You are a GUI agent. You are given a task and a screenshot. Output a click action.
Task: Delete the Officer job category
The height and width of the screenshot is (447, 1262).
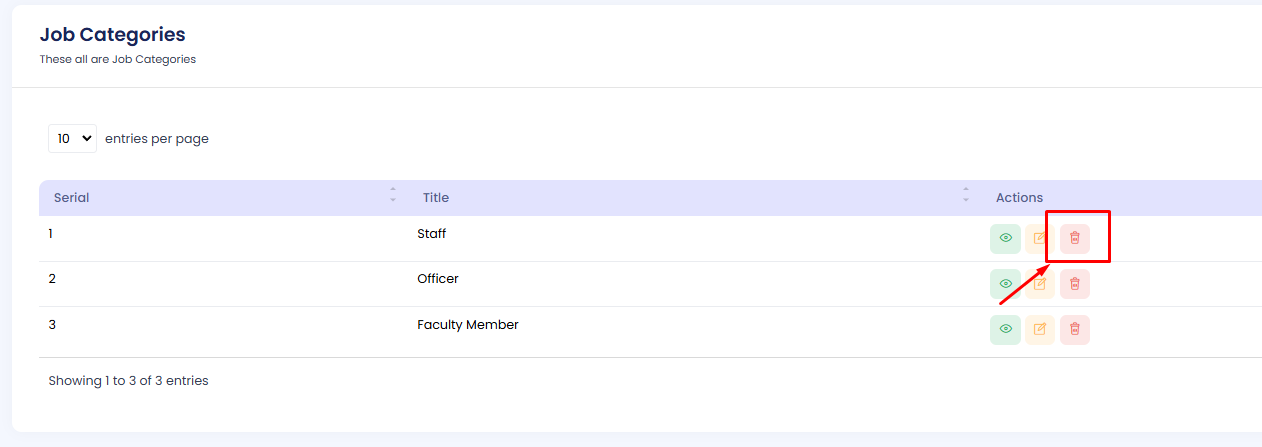(1075, 284)
